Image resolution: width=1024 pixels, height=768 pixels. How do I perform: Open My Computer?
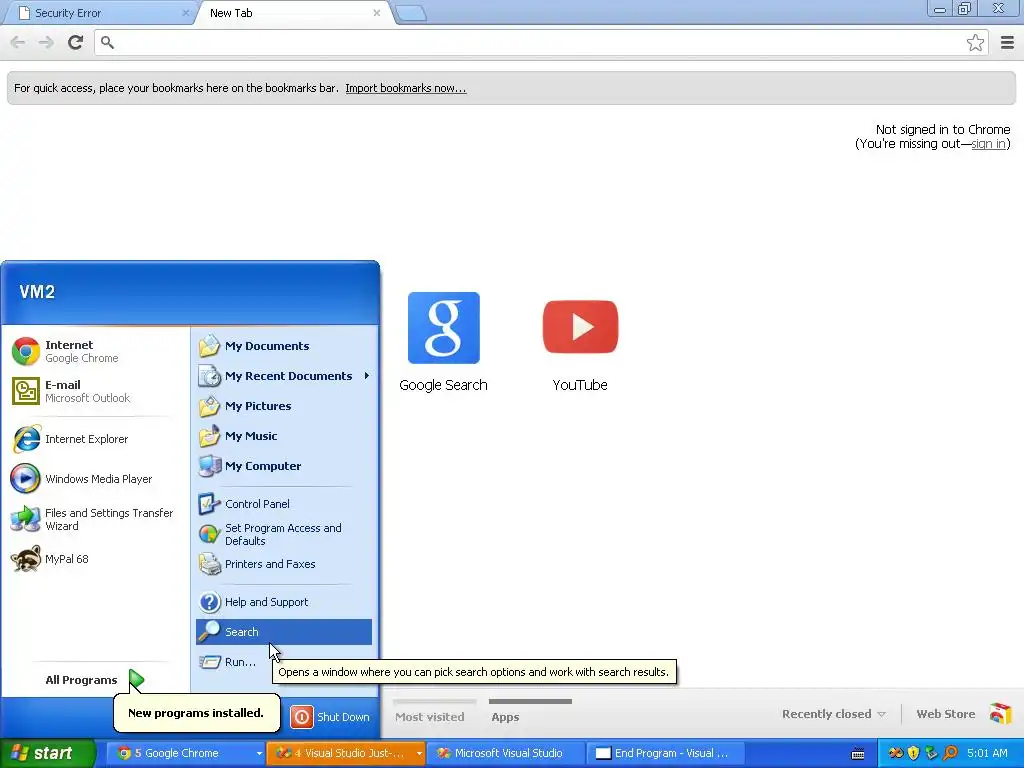pos(284,466)
